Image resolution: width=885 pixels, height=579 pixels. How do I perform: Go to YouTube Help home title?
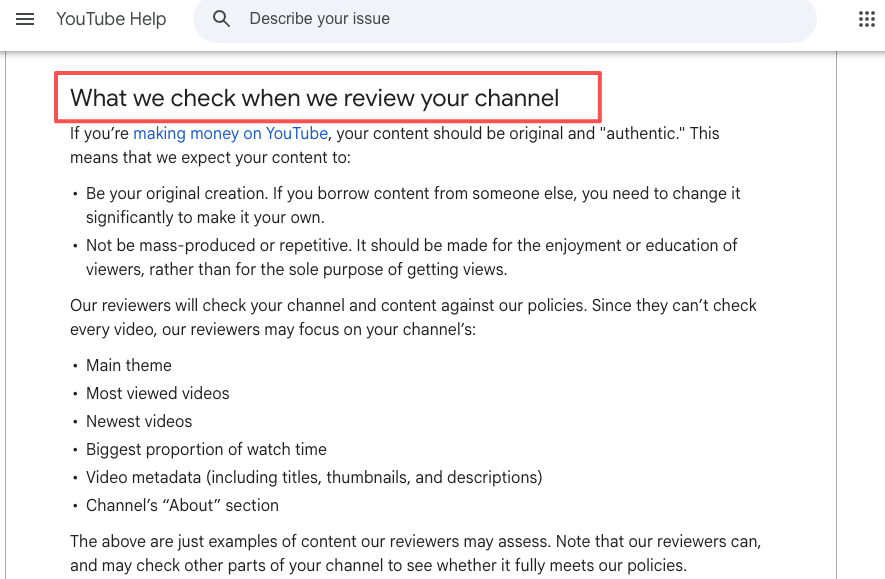click(x=111, y=19)
